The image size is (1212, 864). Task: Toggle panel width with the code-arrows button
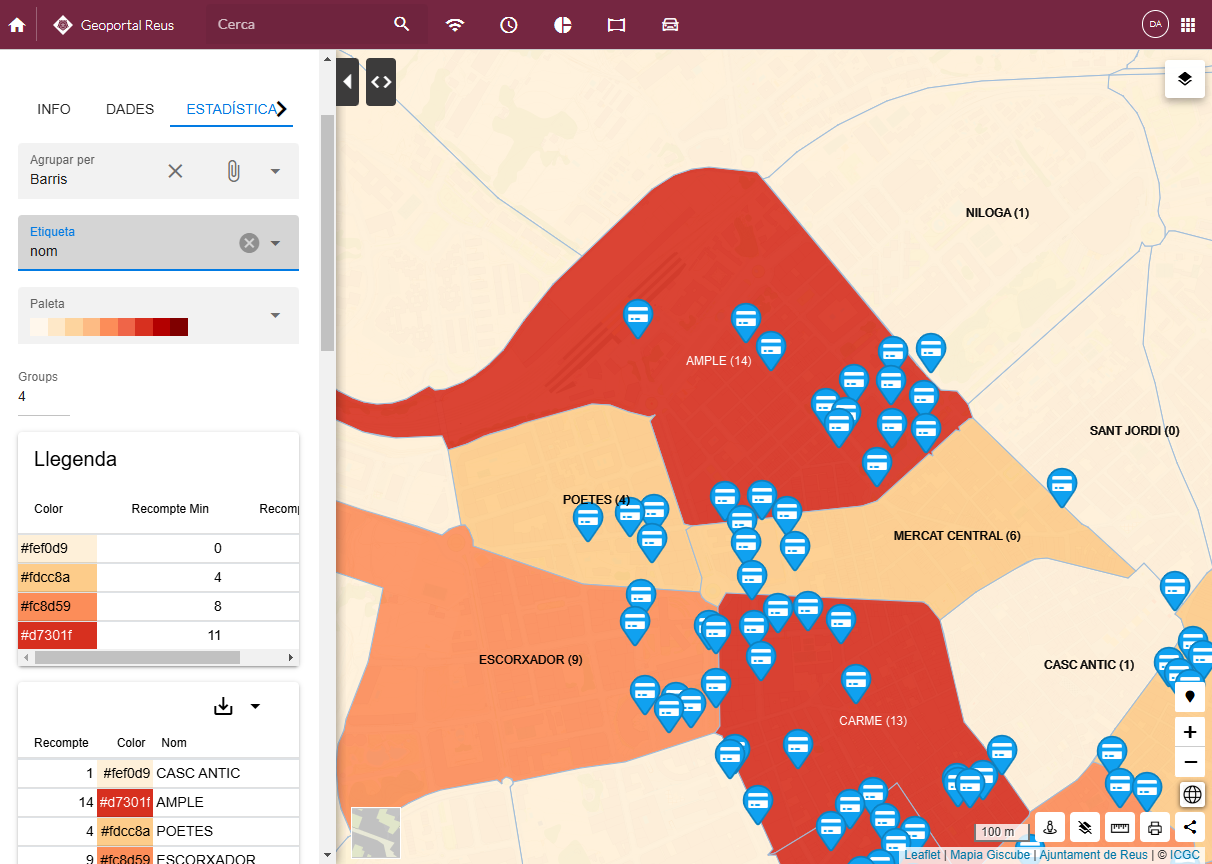(381, 82)
